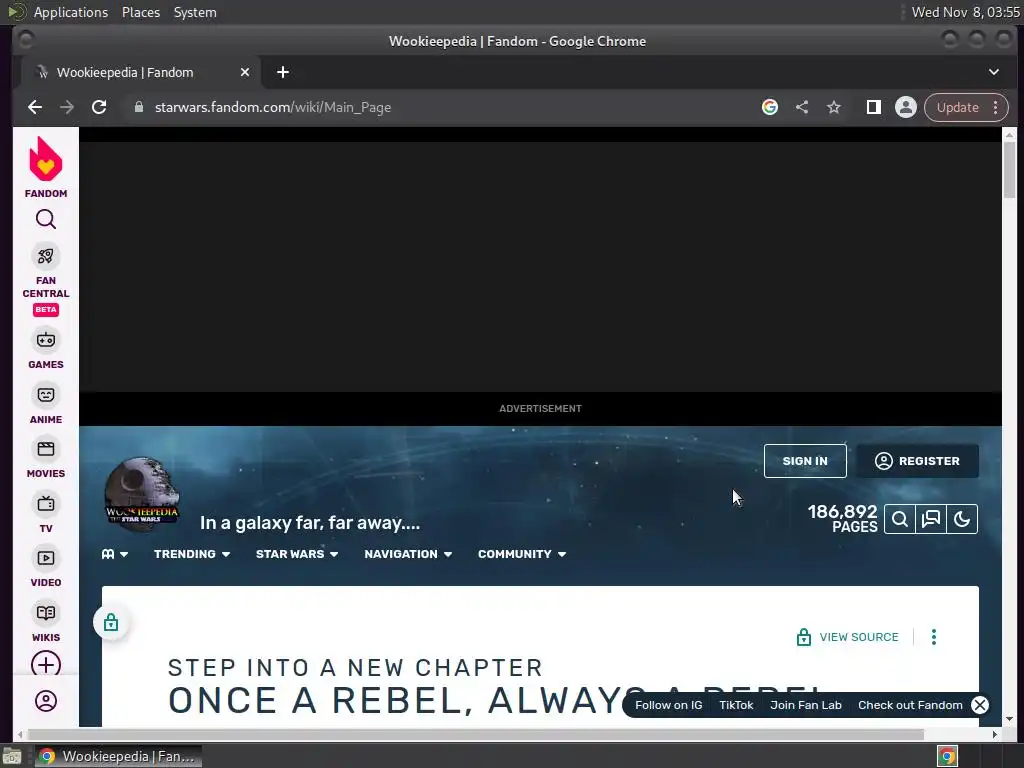Open the Places menu
This screenshot has width=1024, height=768.
(x=140, y=12)
